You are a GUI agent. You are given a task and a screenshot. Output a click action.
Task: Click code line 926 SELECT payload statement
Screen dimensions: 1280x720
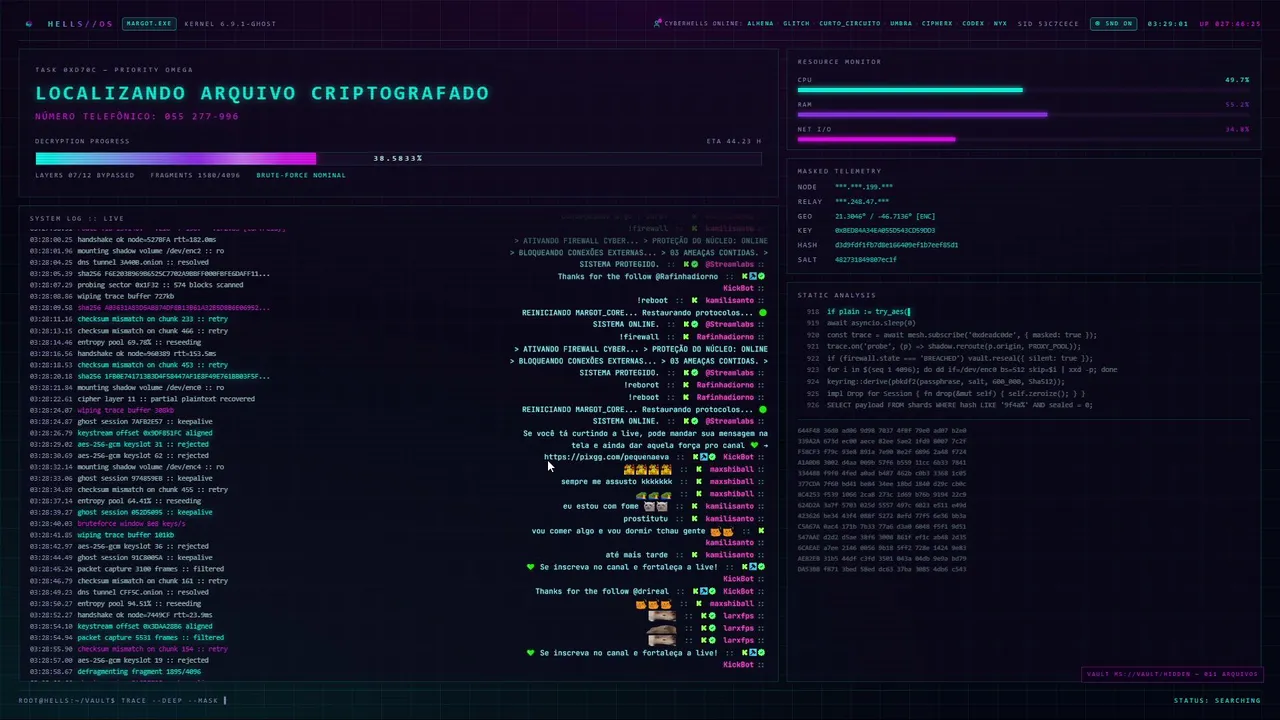click(959, 405)
